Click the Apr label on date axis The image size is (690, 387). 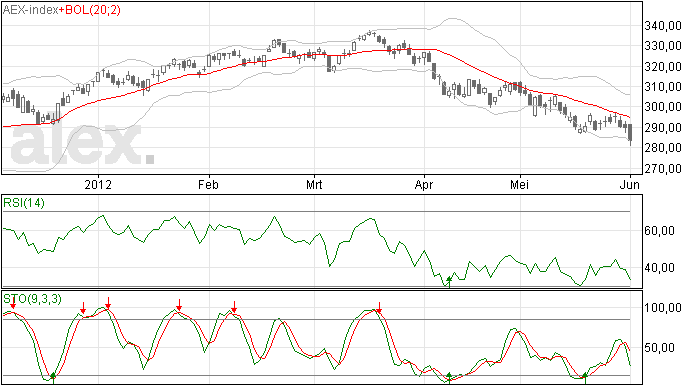(x=424, y=184)
